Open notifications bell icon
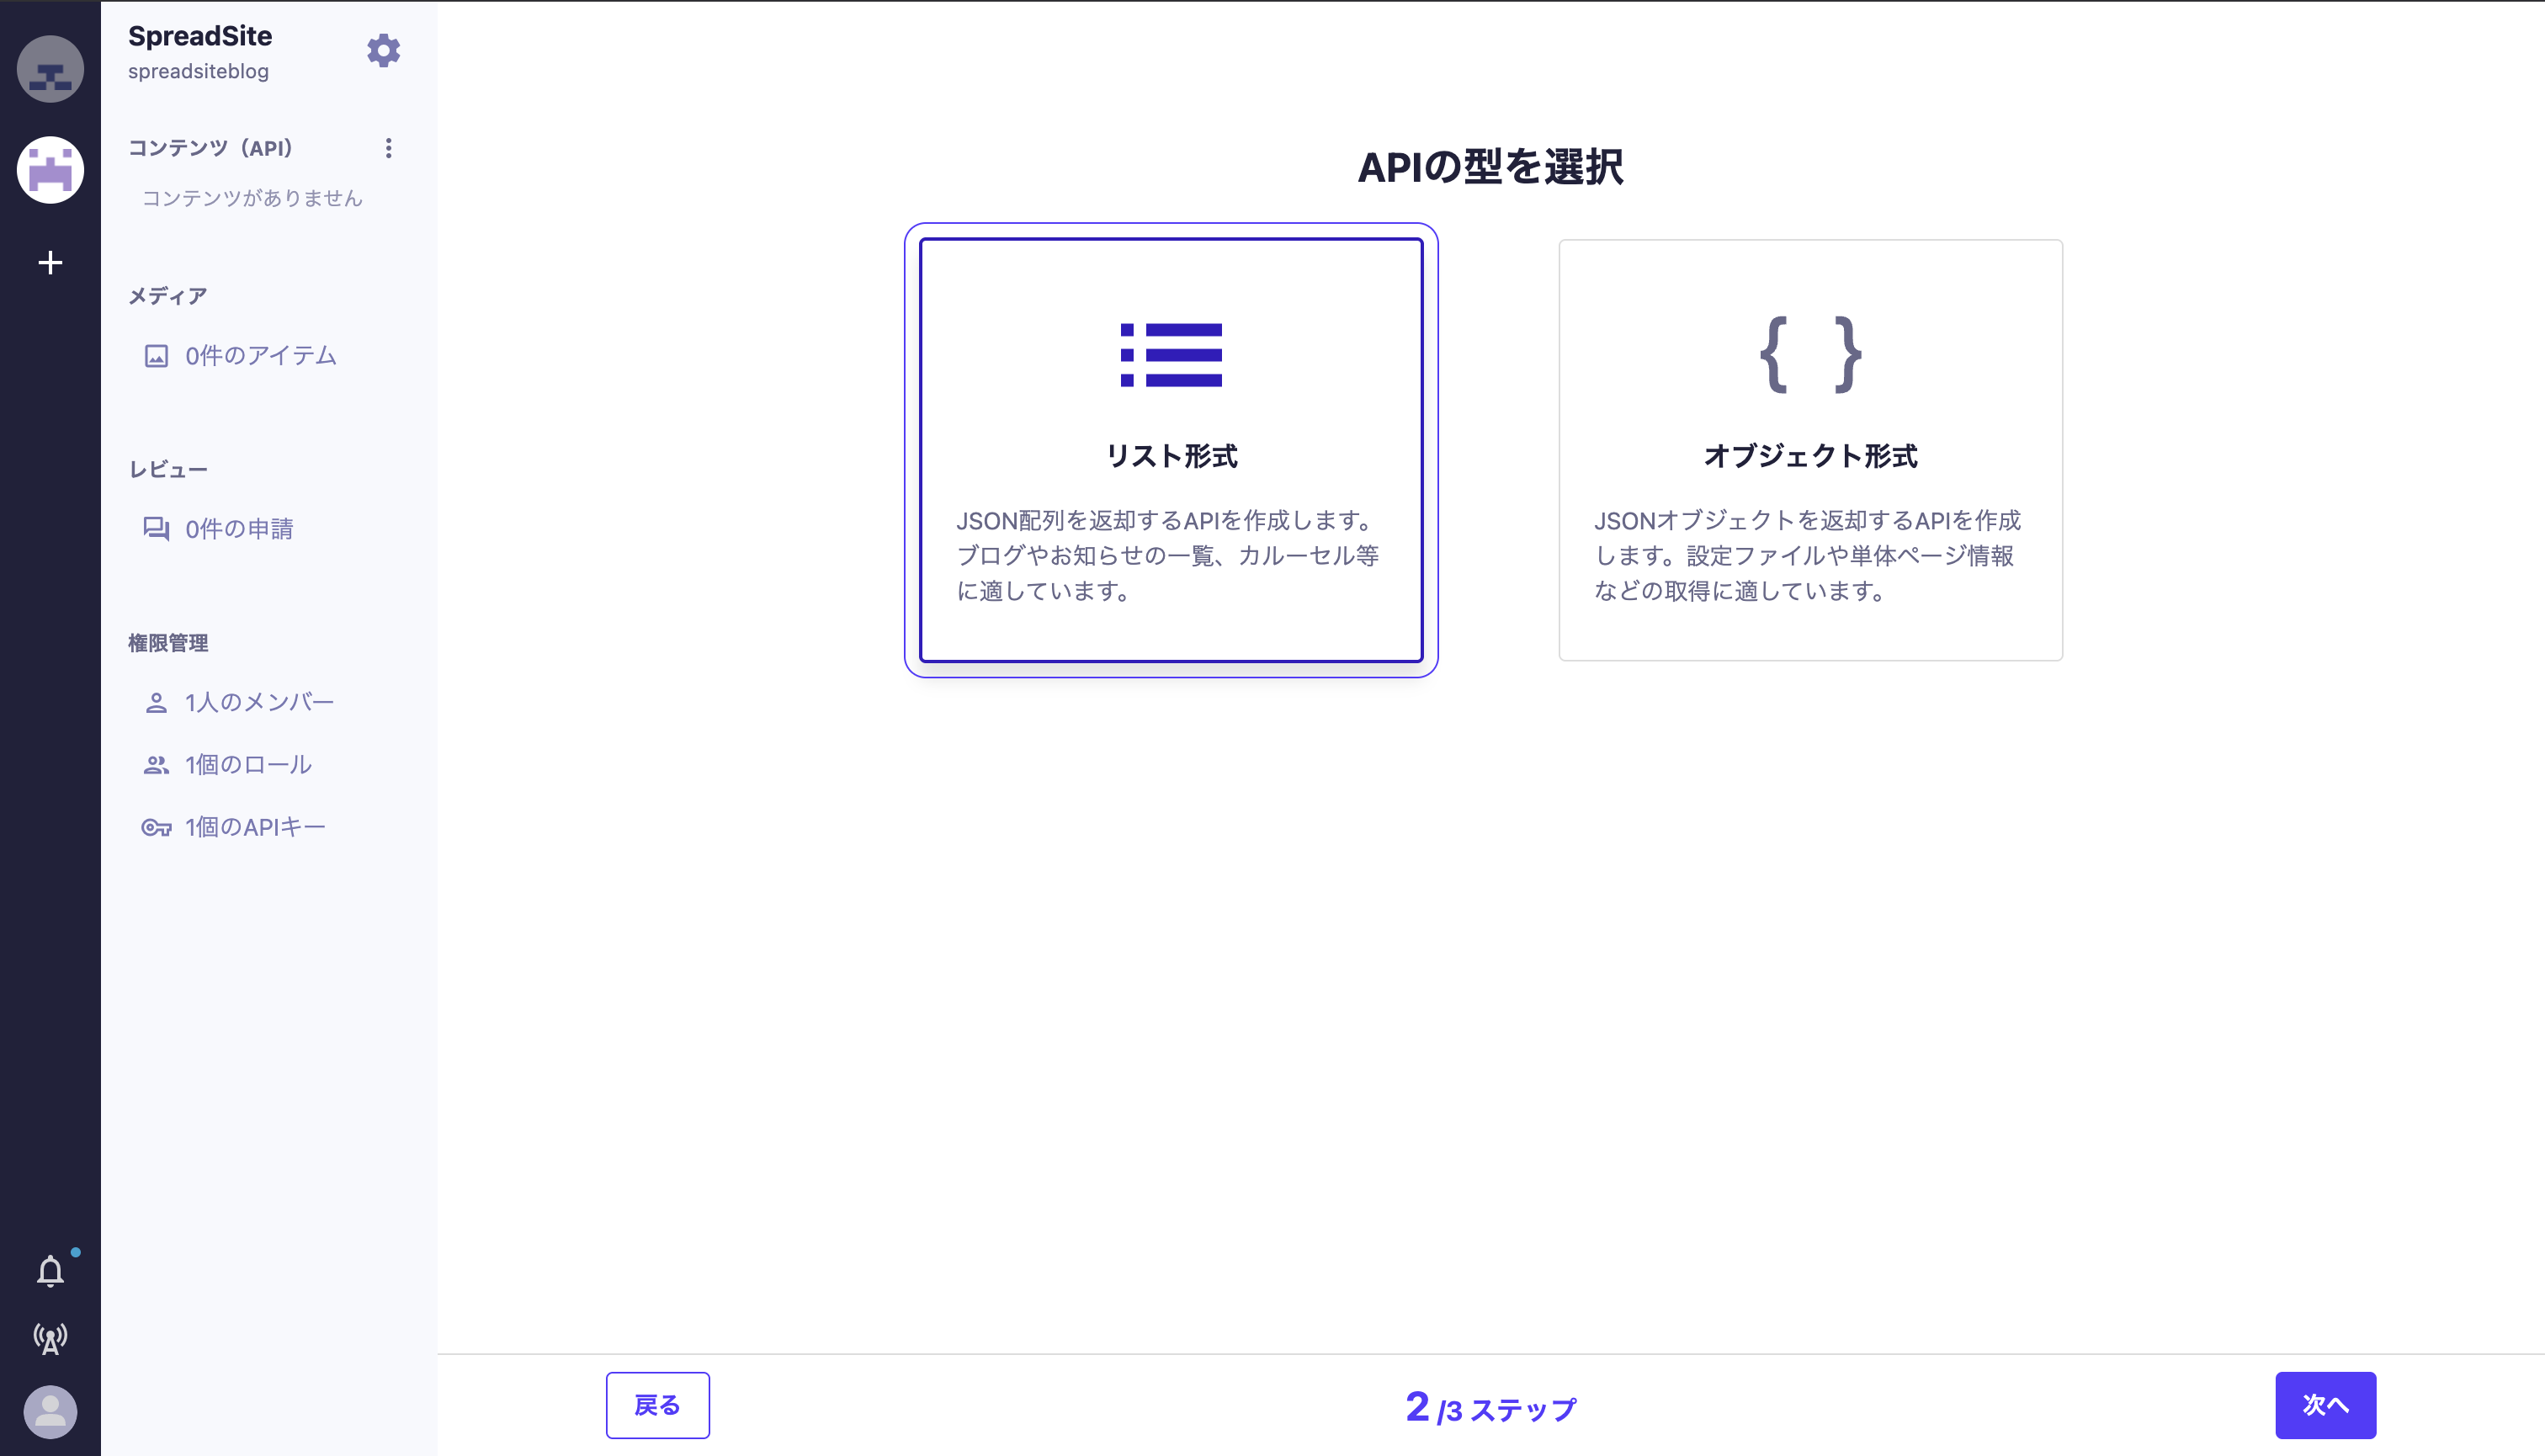 (50, 1271)
